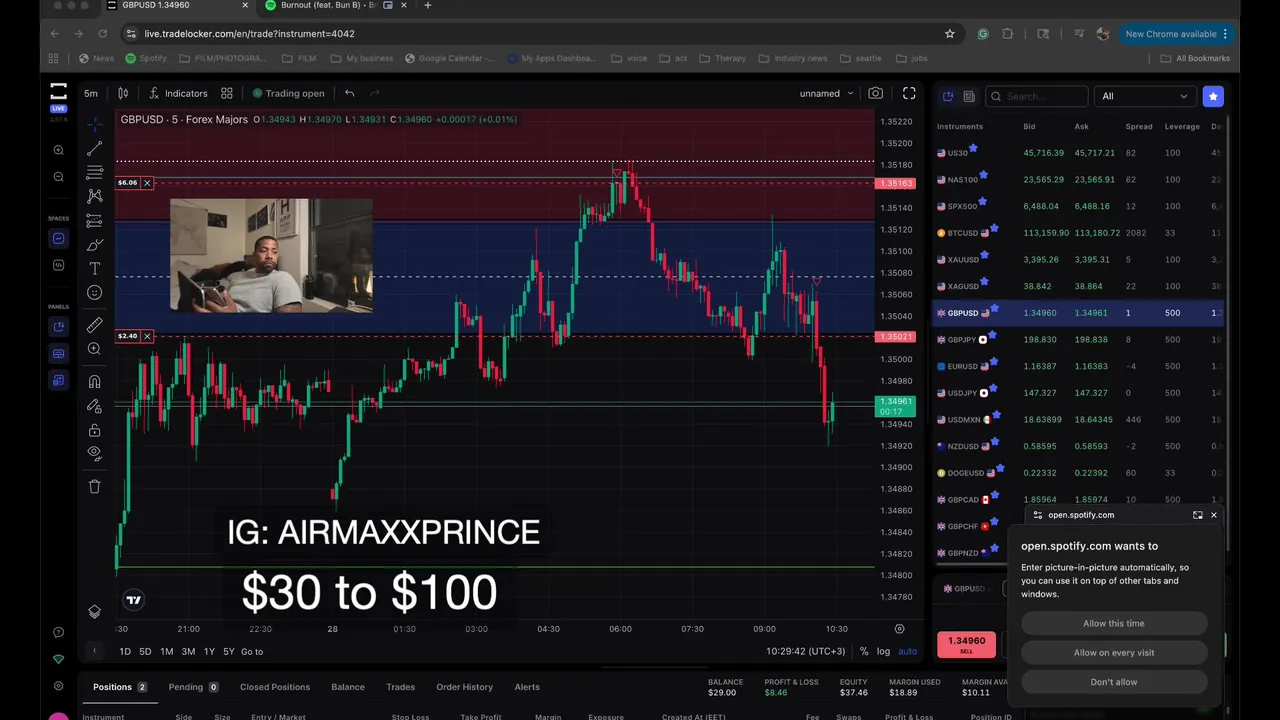1280x720 pixels.
Task: Click the instrument Search field
Action: pyautogui.click(x=1036, y=96)
